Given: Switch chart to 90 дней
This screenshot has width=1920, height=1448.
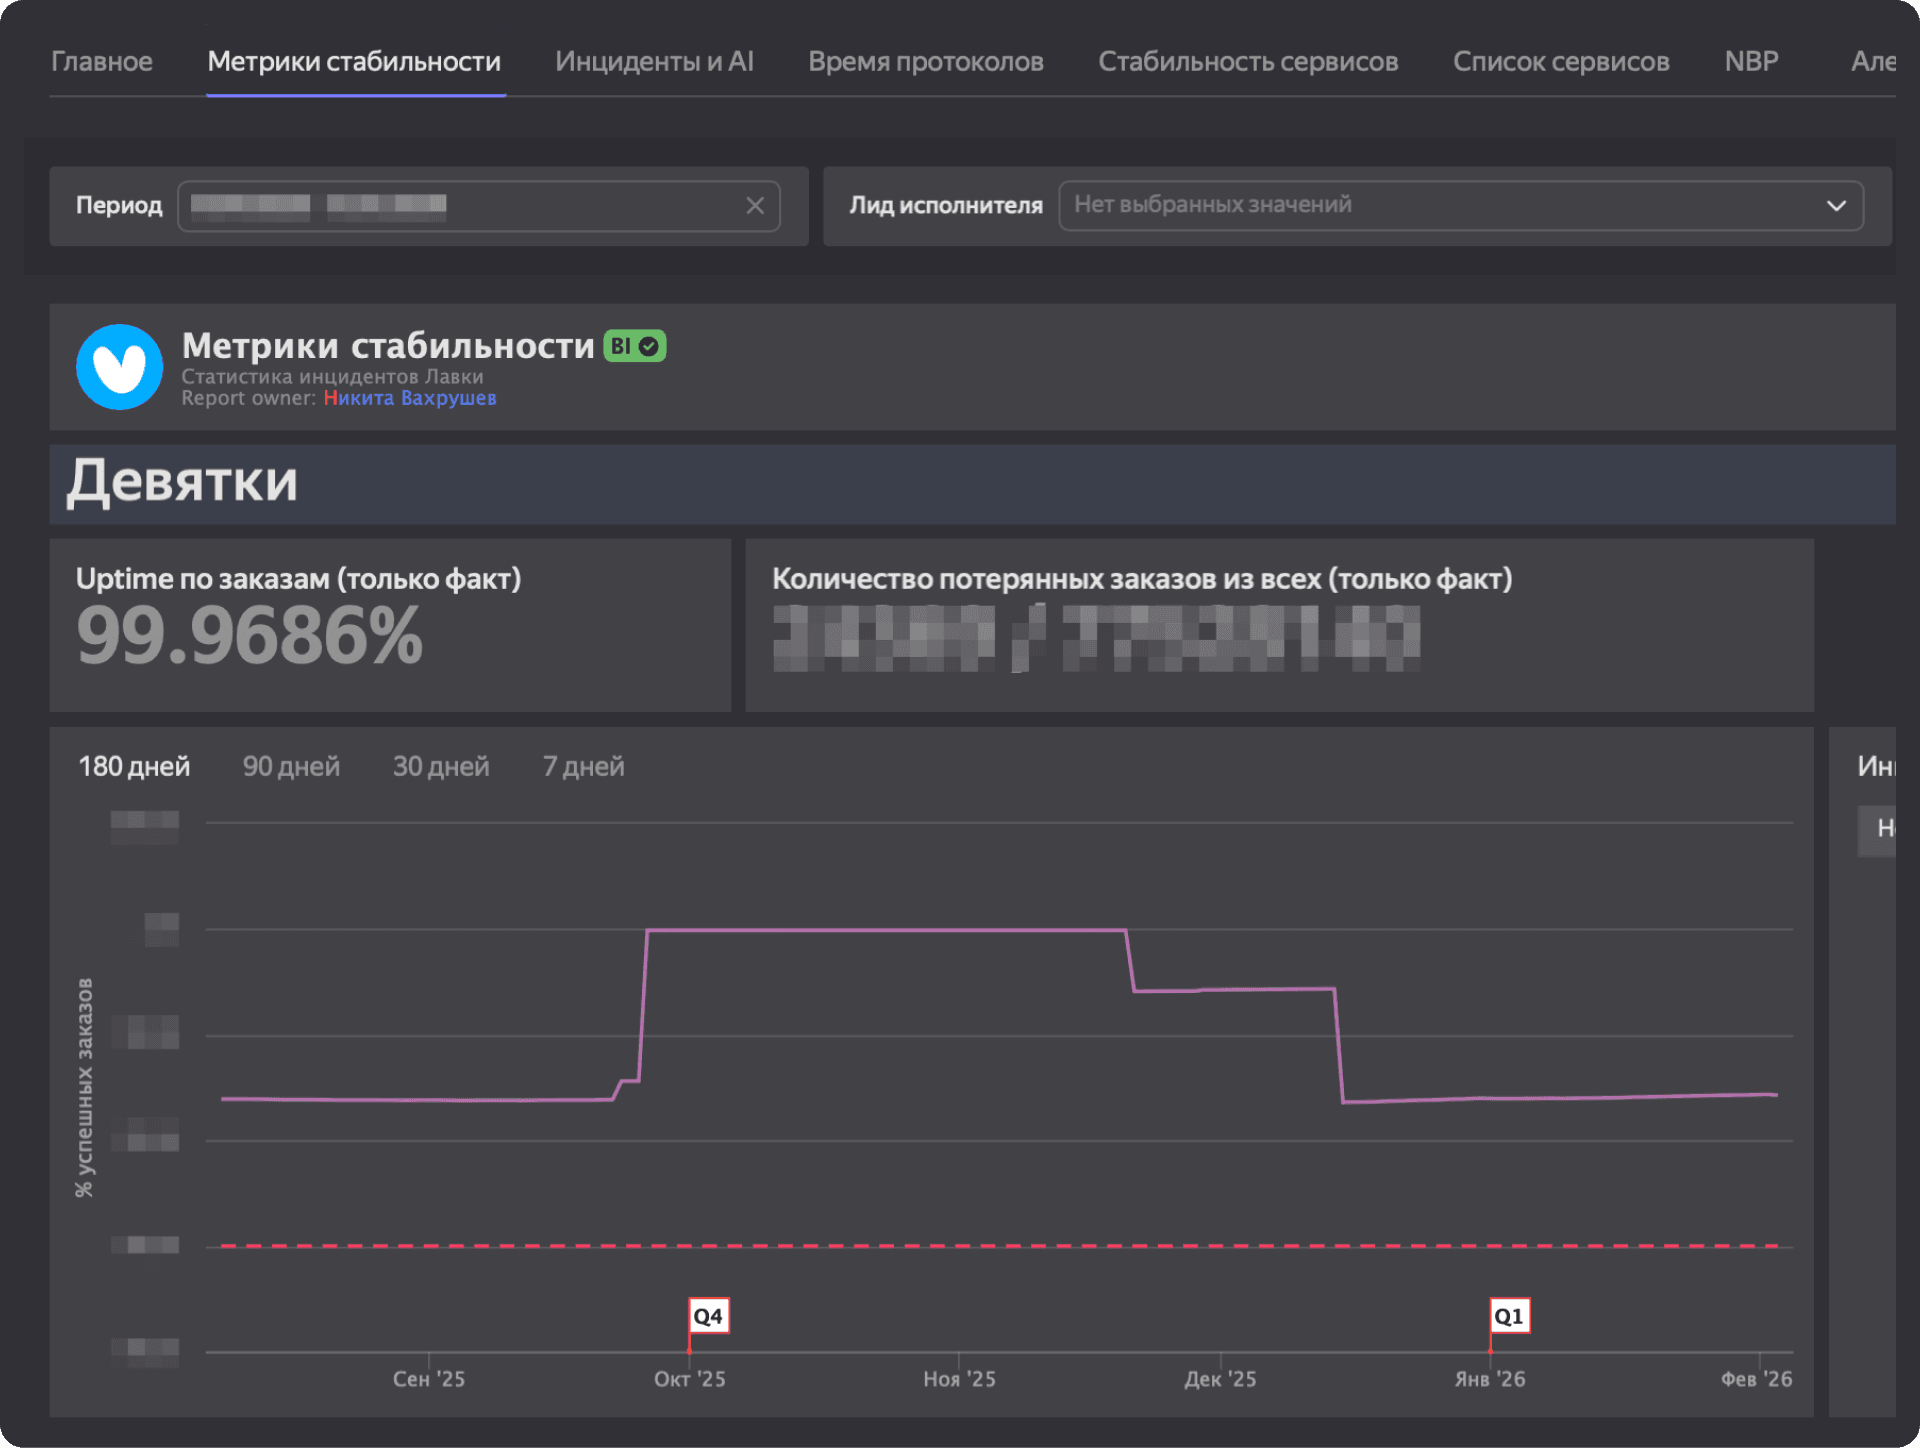Looking at the screenshot, I should (291, 767).
